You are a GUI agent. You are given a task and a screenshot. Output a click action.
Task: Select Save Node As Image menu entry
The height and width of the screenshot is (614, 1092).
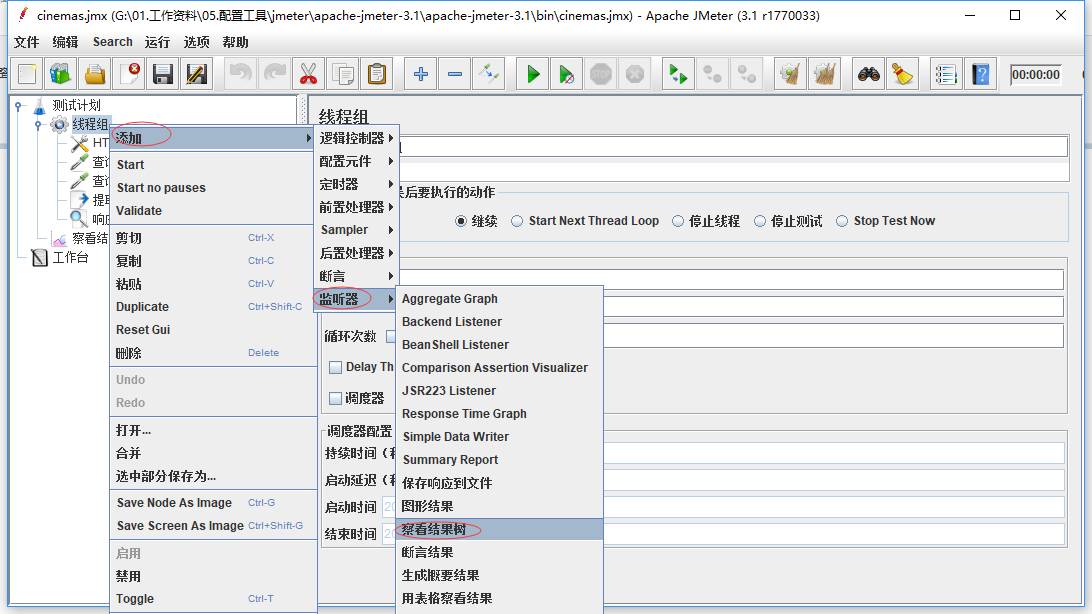tap(213, 503)
